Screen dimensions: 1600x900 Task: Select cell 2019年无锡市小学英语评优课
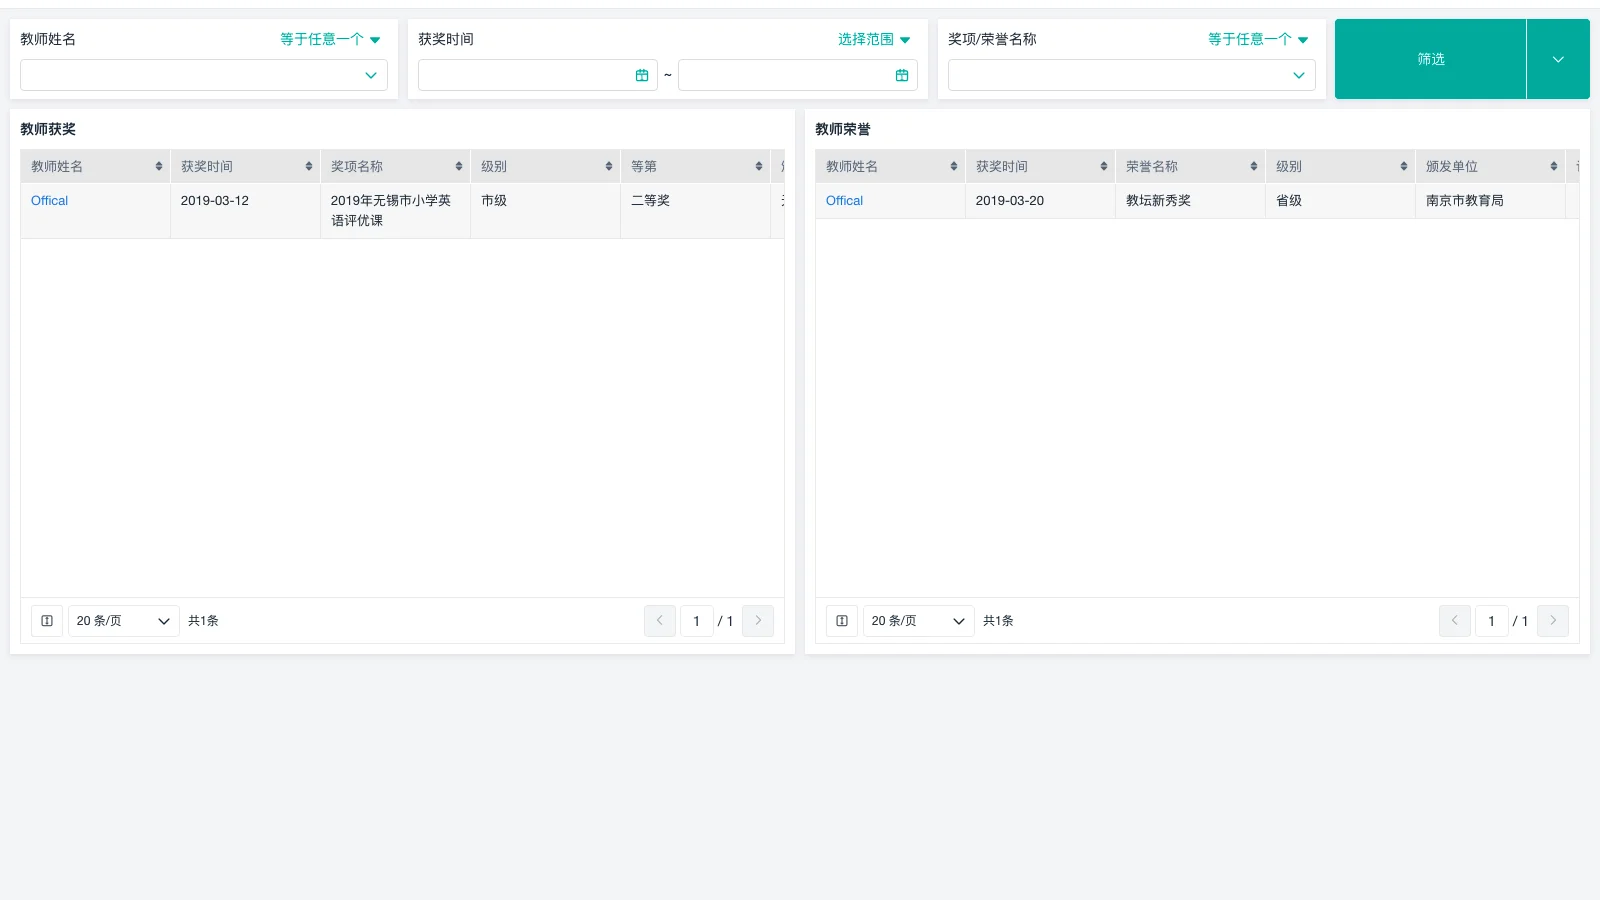[x=395, y=210]
